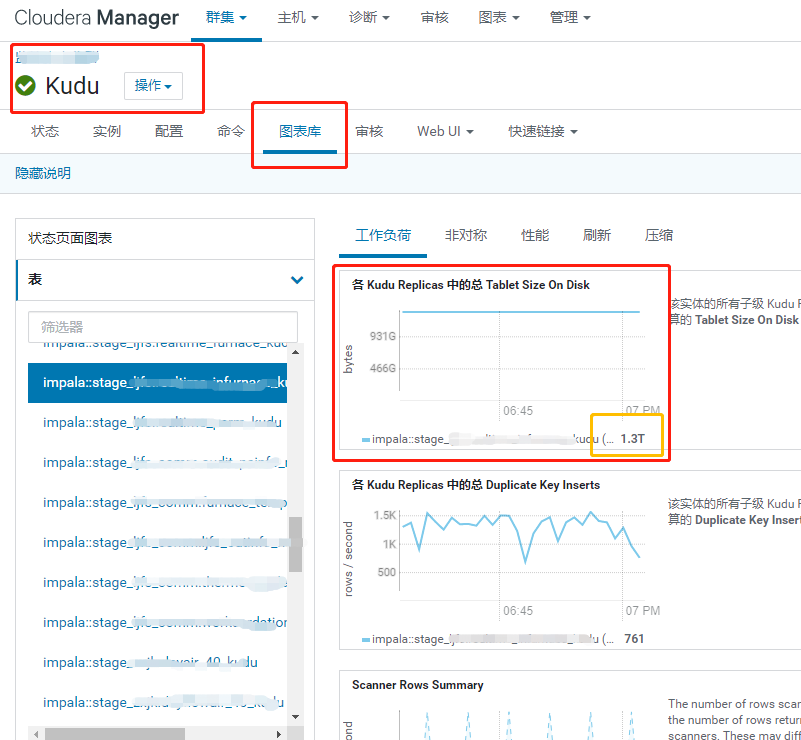This screenshot has height=740, width=801.
Task: Open the 快速链接 dropdown
Action: [x=543, y=131]
